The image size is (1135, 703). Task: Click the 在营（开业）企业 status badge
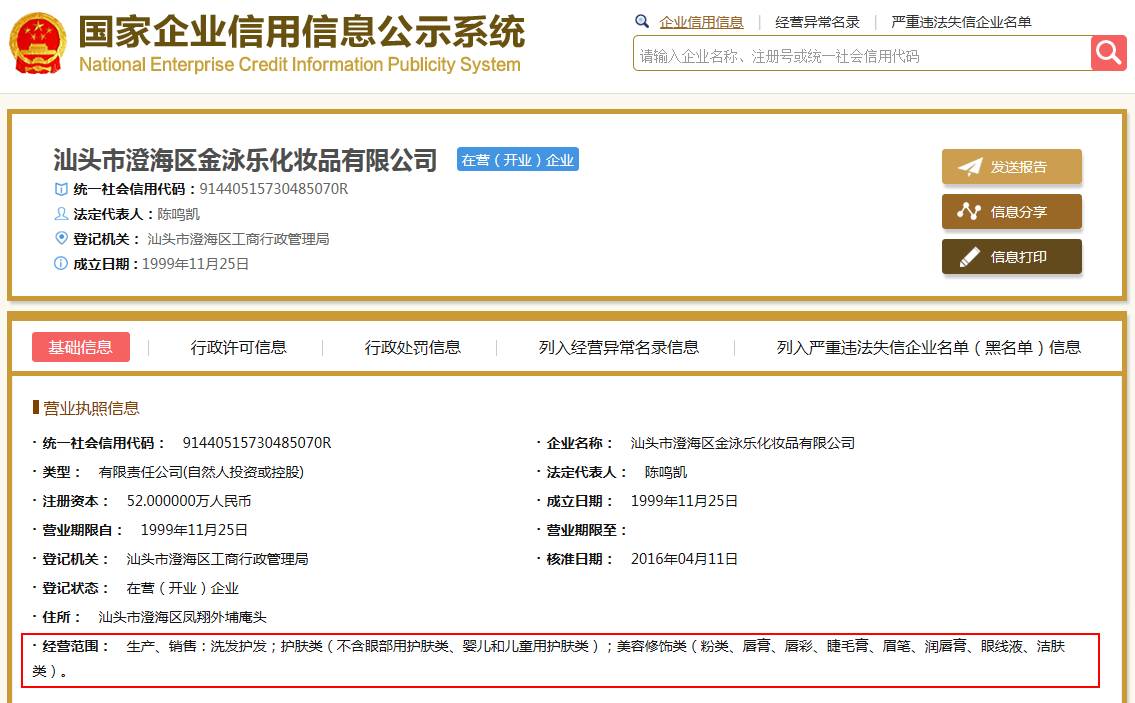tap(518, 159)
